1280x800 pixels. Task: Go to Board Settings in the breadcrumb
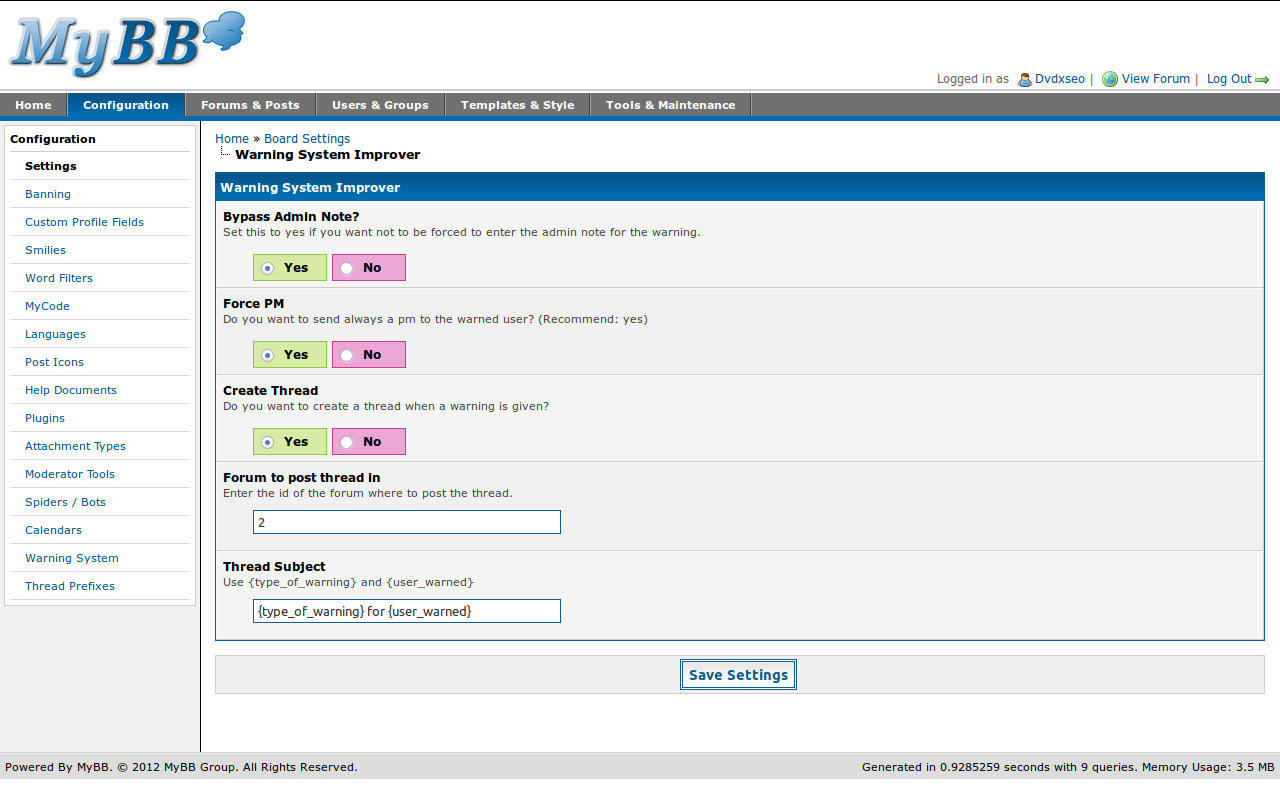307,139
